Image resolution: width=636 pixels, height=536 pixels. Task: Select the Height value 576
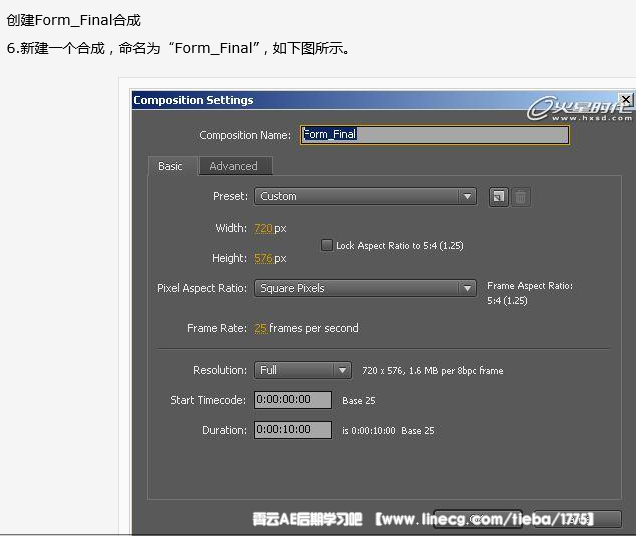tap(263, 258)
